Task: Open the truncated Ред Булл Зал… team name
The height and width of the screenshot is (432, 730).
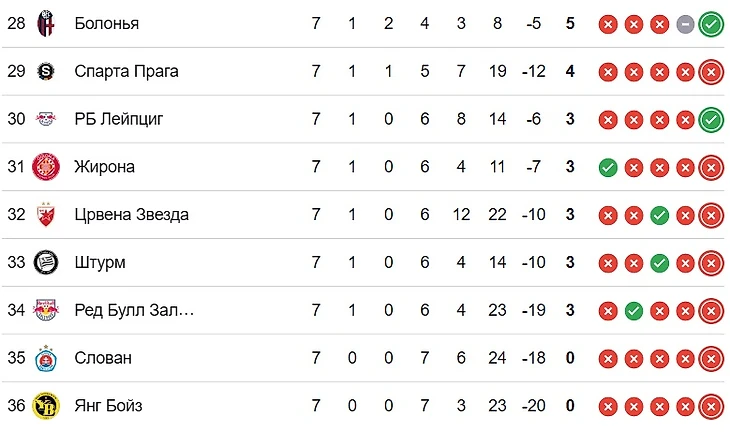Action: point(134,310)
